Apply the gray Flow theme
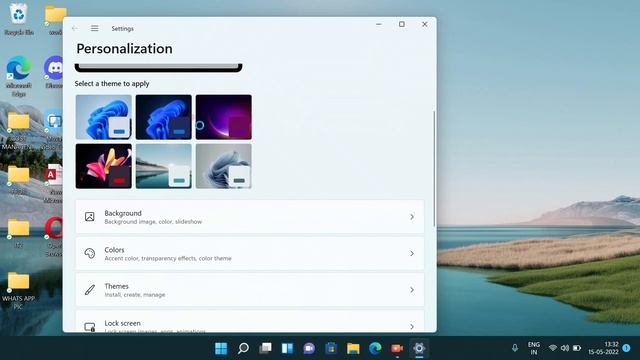The width and height of the screenshot is (640, 360). click(224, 166)
